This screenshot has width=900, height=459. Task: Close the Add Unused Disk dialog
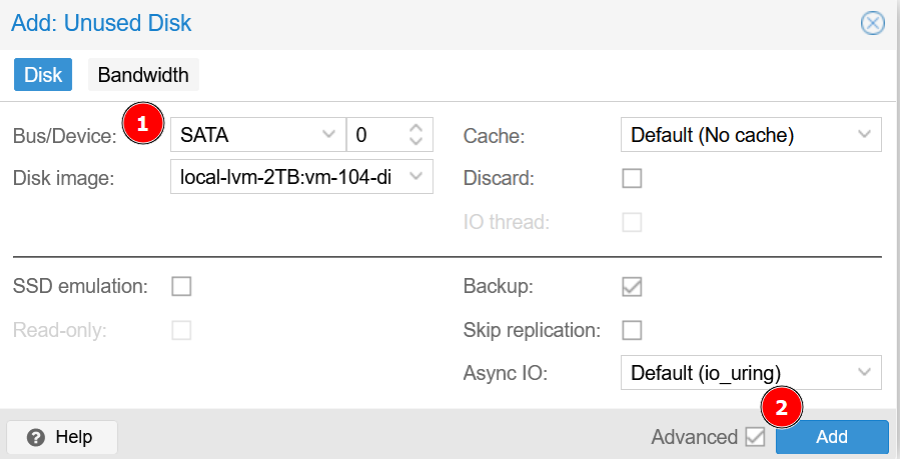tap(873, 23)
